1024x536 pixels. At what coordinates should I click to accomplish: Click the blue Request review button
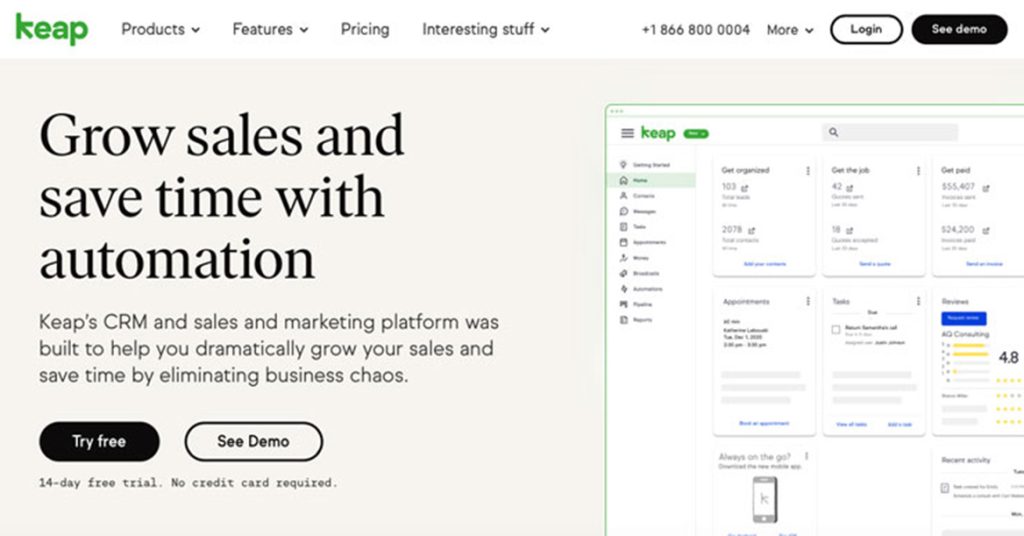click(x=964, y=318)
